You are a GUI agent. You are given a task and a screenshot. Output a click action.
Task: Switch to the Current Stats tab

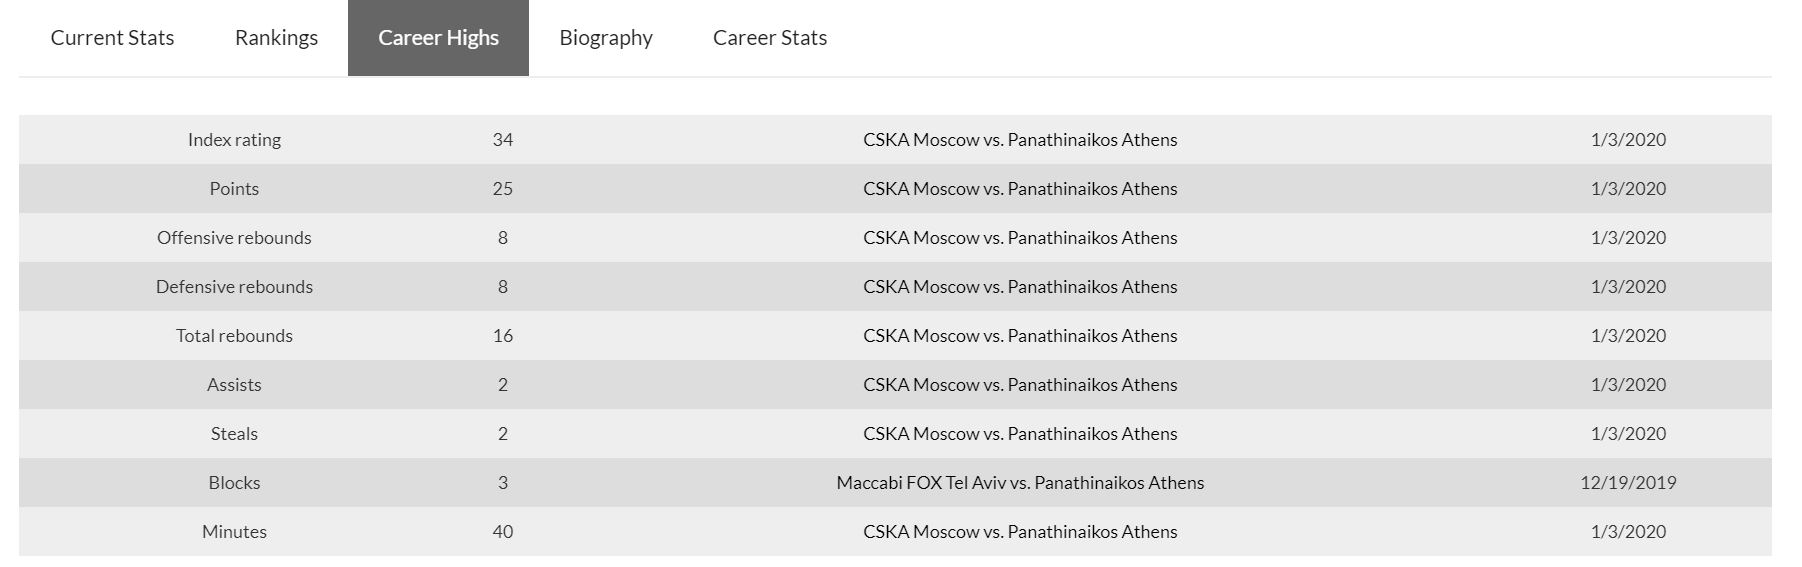pos(112,38)
